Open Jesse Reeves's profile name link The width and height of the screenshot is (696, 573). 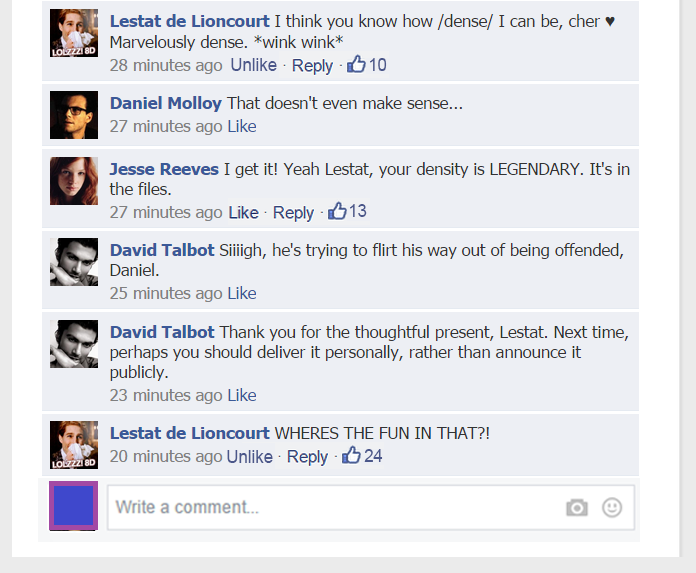164,169
